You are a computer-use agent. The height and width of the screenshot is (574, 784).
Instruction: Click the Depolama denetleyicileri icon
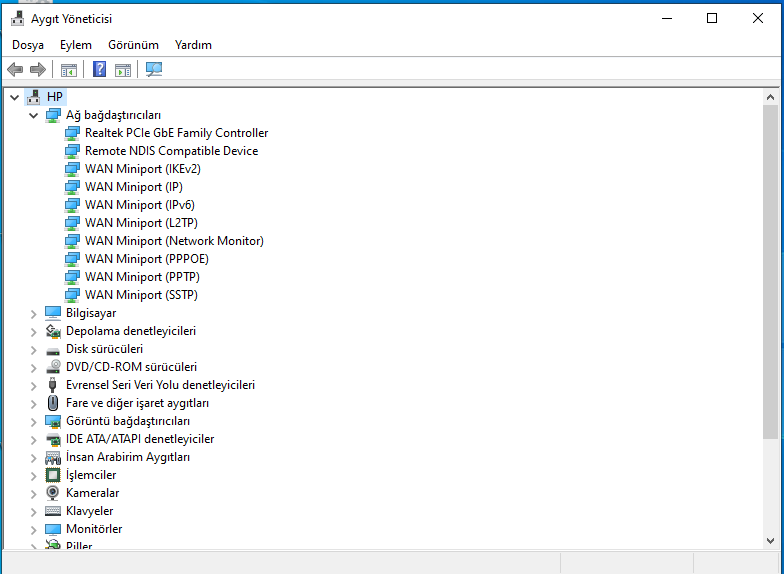point(53,331)
